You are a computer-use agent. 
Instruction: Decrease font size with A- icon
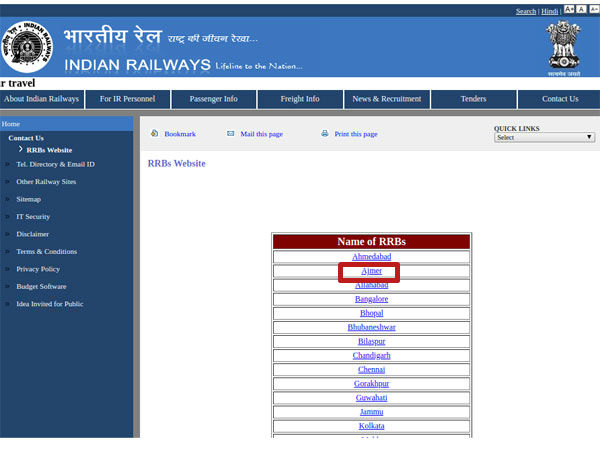[x=594, y=10]
